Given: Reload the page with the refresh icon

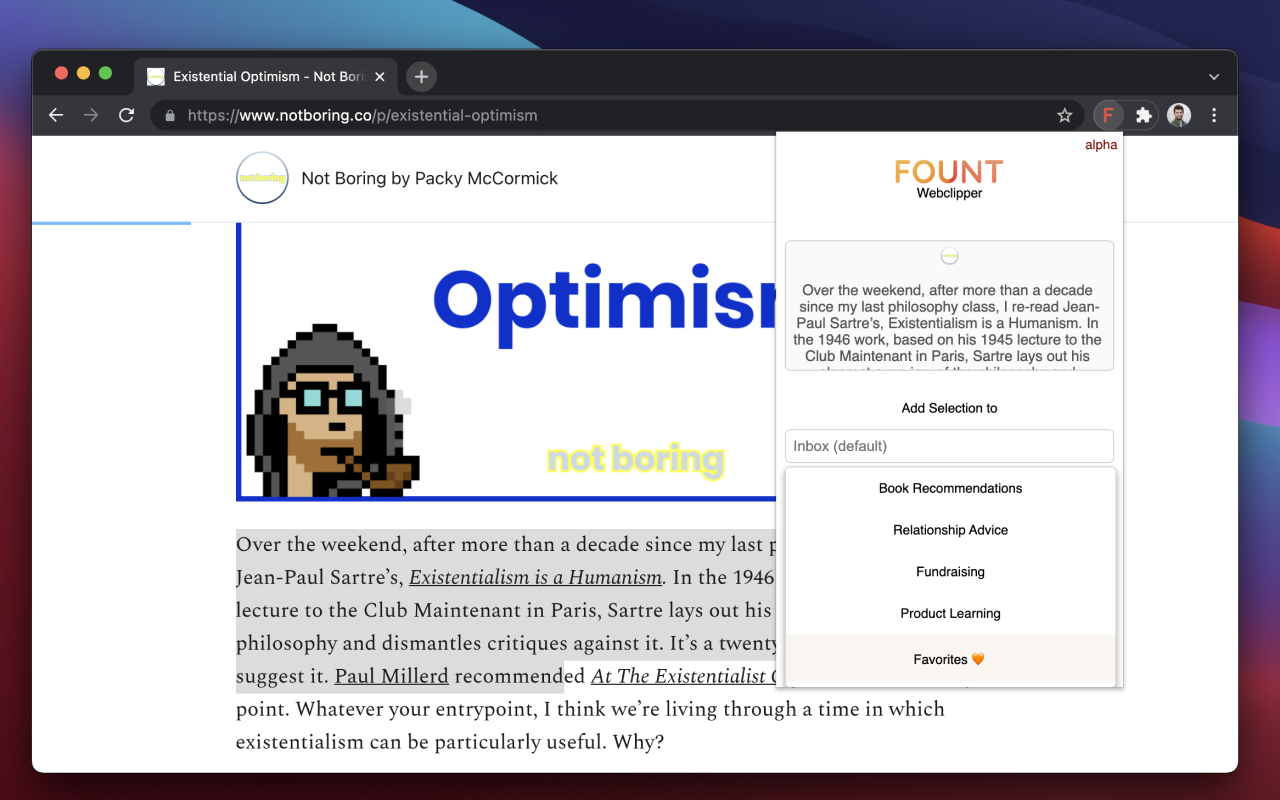Looking at the screenshot, I should coord(126,115).
